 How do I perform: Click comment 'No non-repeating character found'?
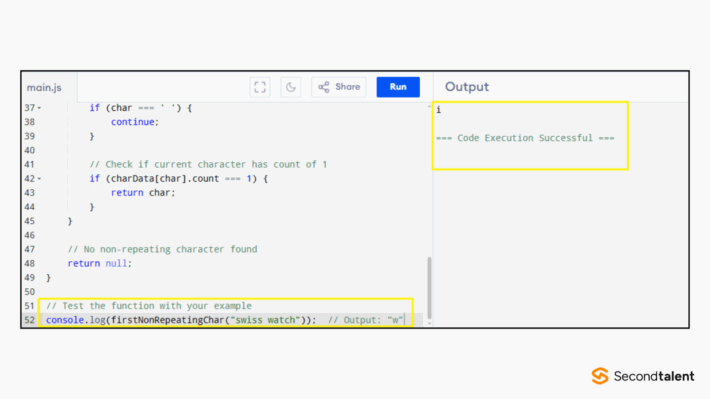tap(163, 250)
